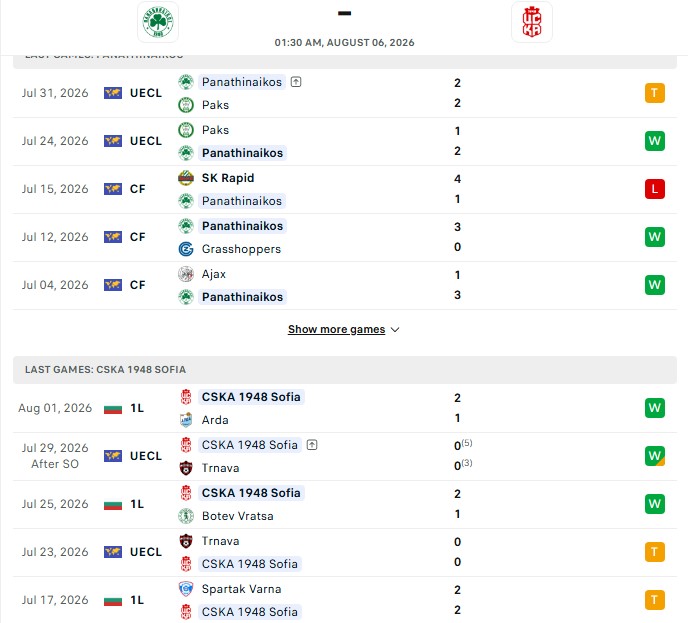Click CF flag icon for Jul 04 match

point(113,285)
